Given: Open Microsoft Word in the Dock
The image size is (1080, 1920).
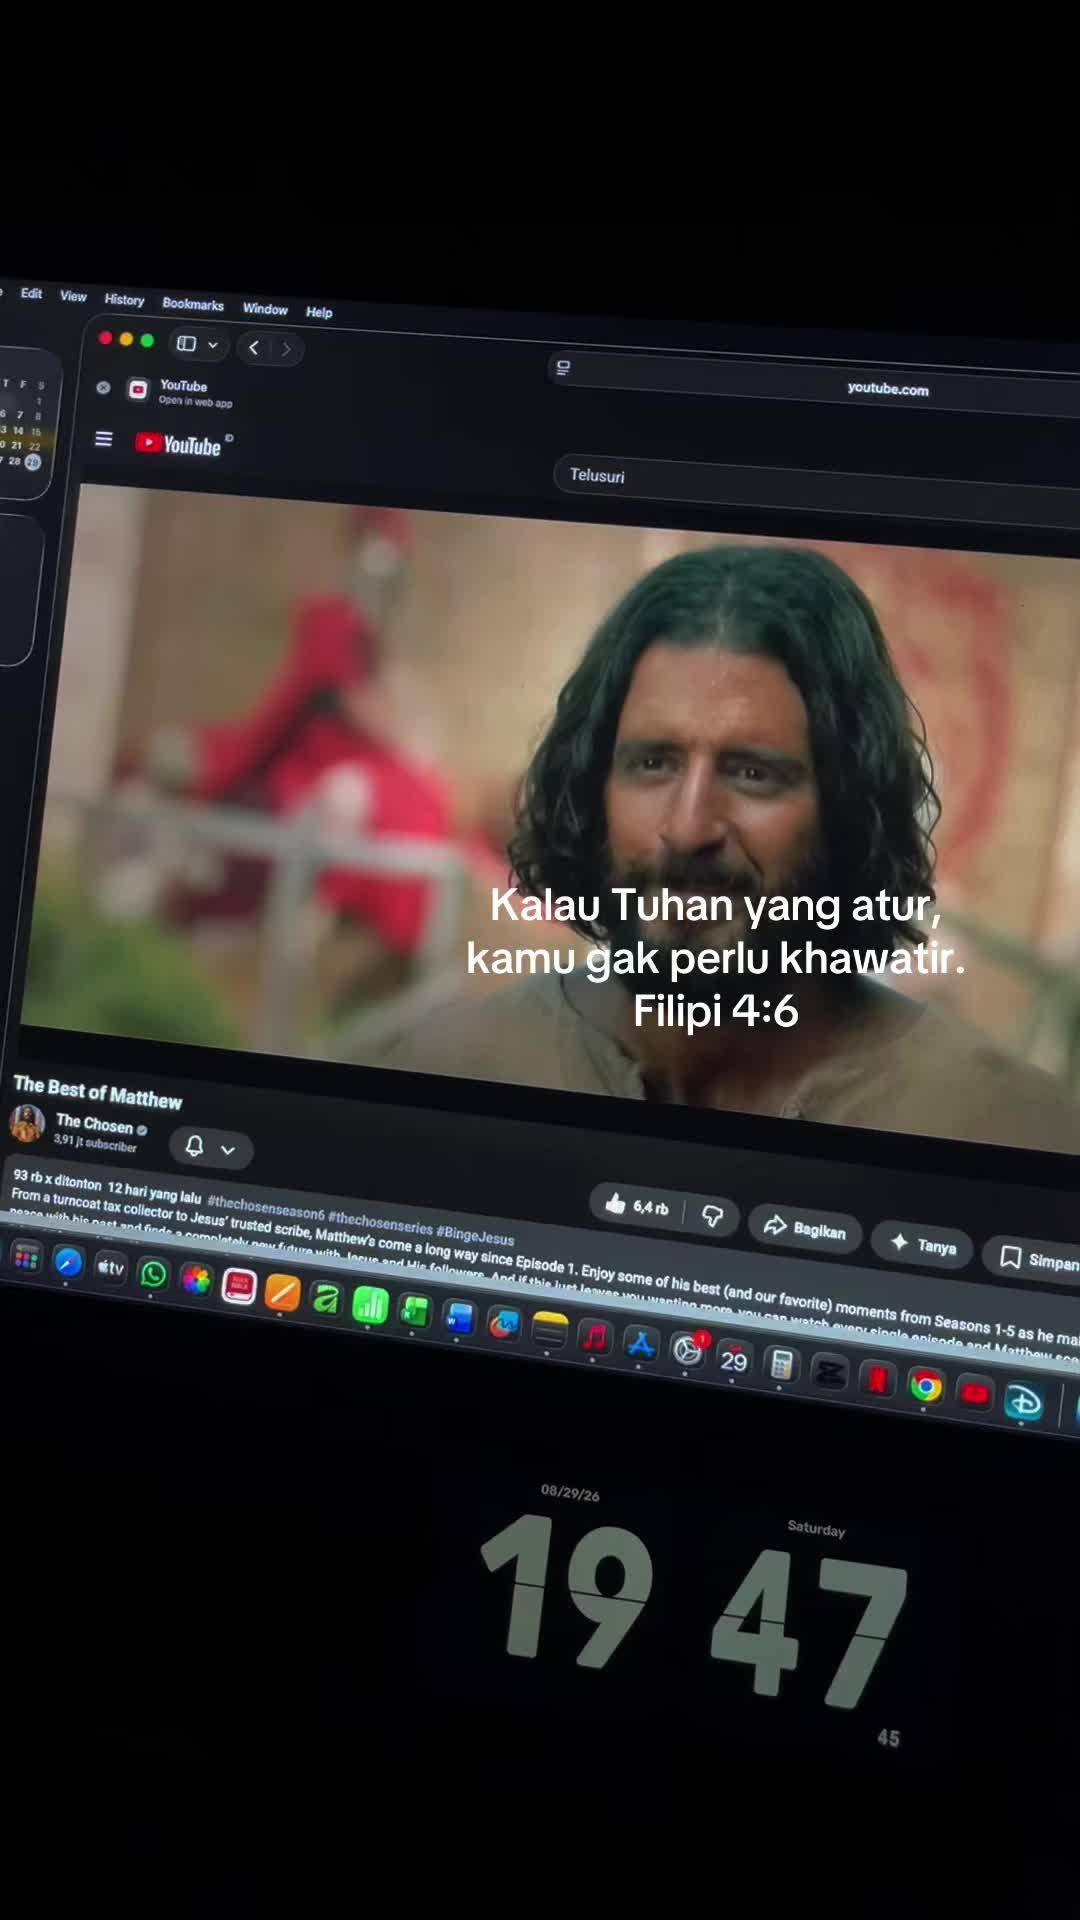Looking at the screenshot, I should pos(459,1318).
